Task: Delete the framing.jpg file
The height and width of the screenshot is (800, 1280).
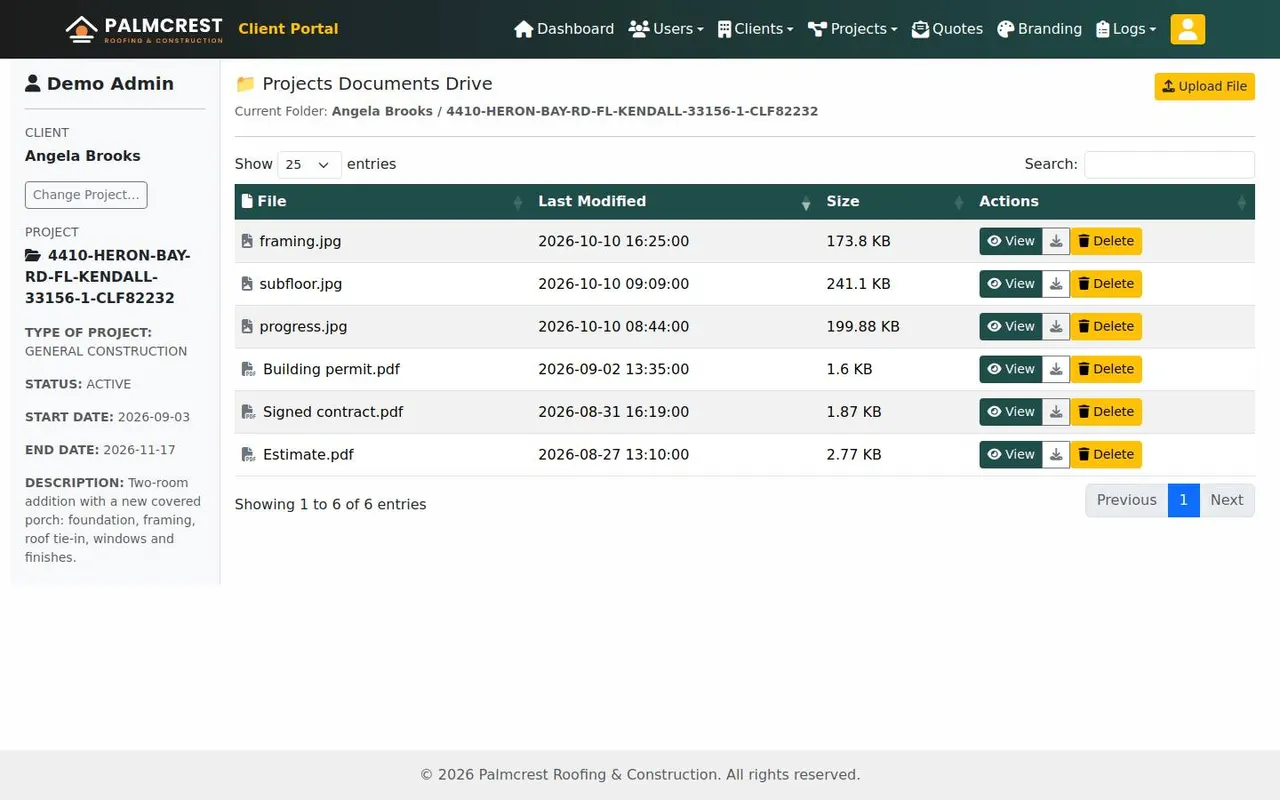Action: point(1106,241)
